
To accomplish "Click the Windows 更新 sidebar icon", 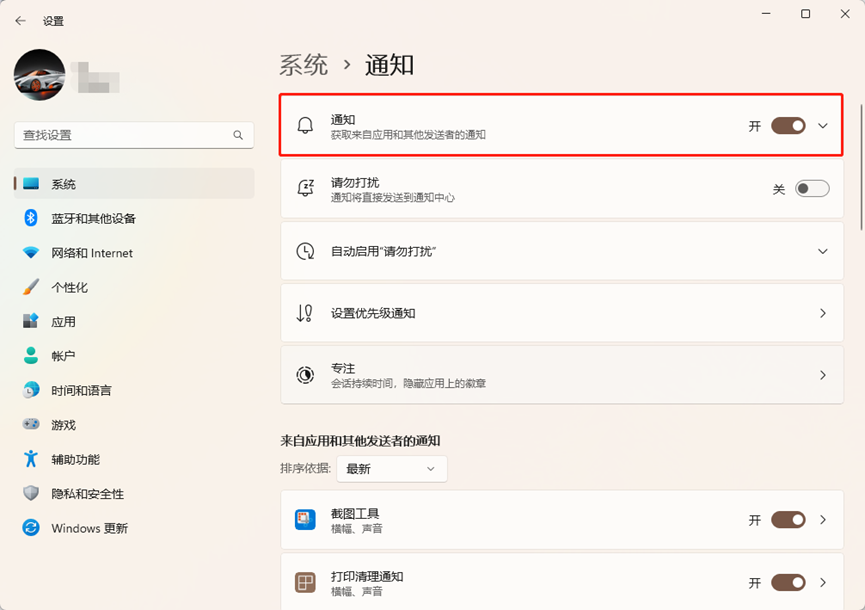I will point(31,528).
